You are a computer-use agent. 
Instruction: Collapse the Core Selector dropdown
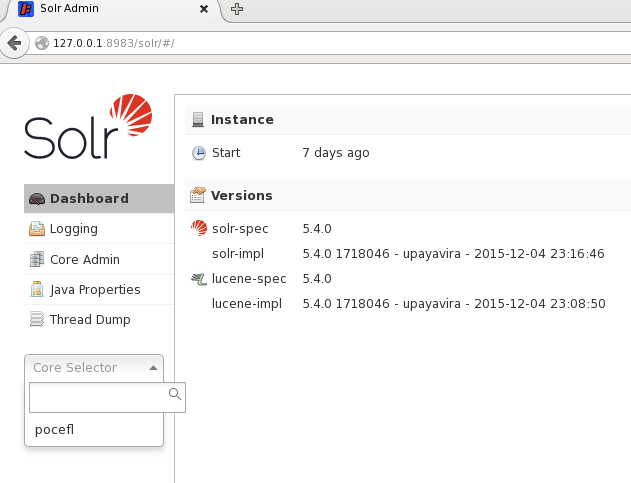click(x=94, y=368)
